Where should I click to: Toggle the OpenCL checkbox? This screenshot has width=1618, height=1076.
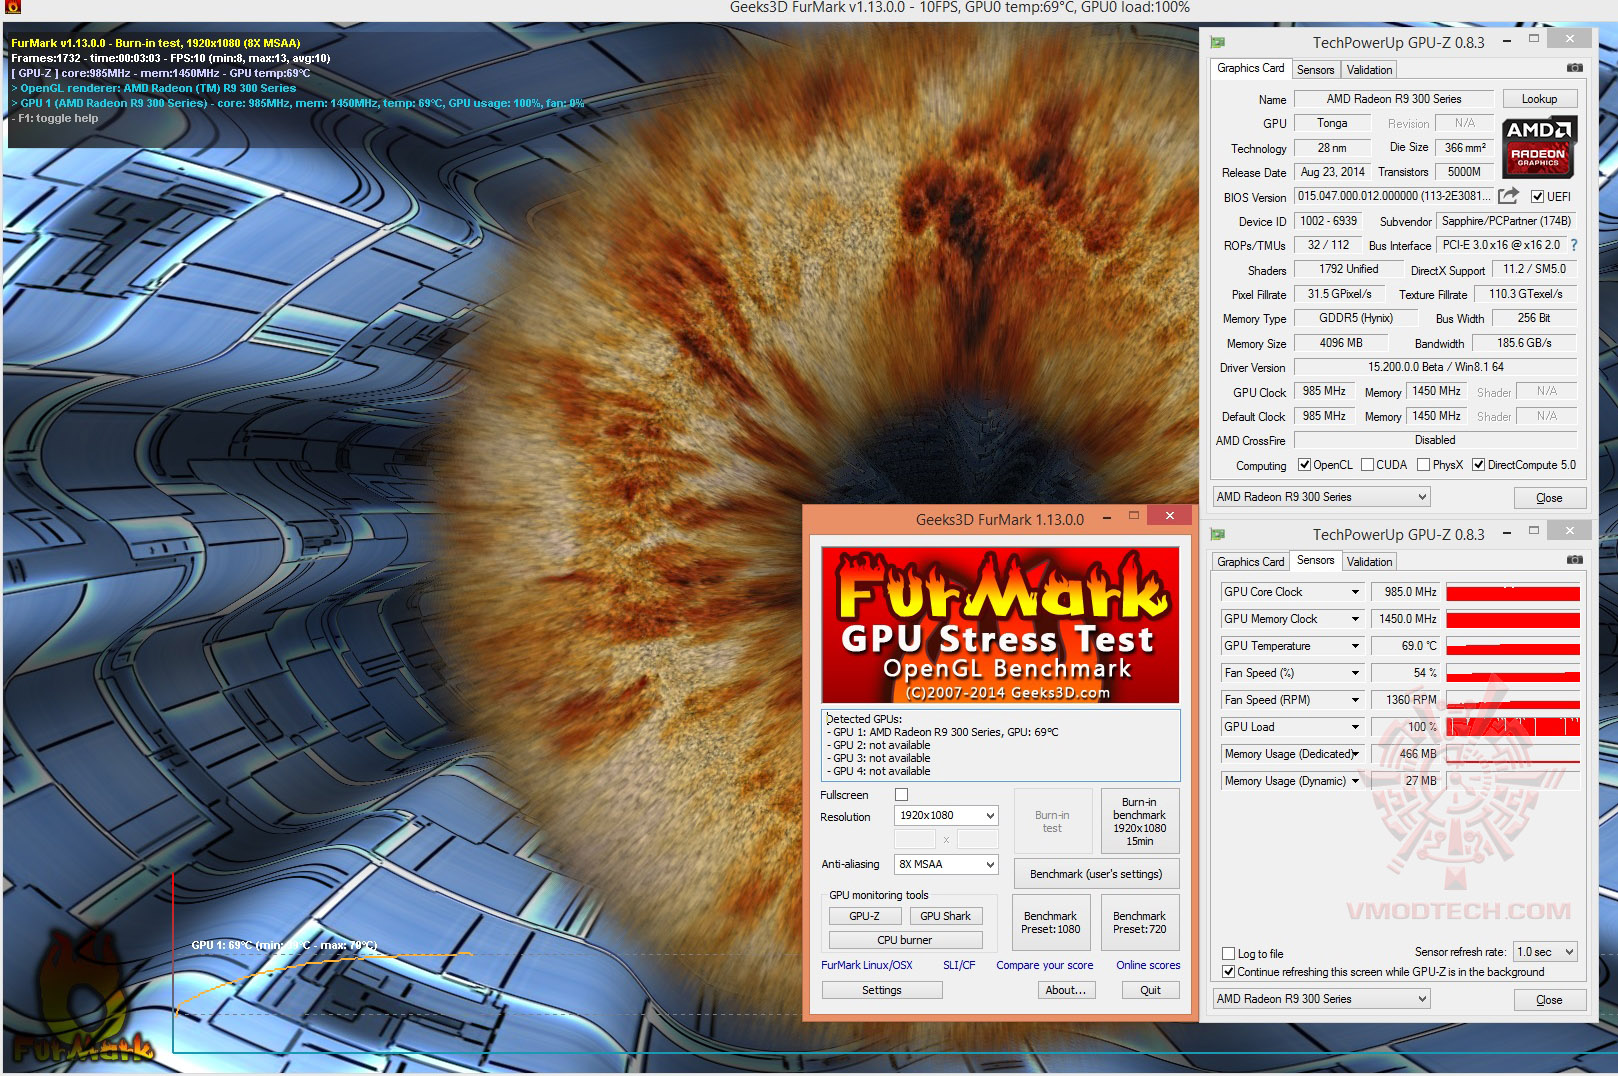[1304, 464]
